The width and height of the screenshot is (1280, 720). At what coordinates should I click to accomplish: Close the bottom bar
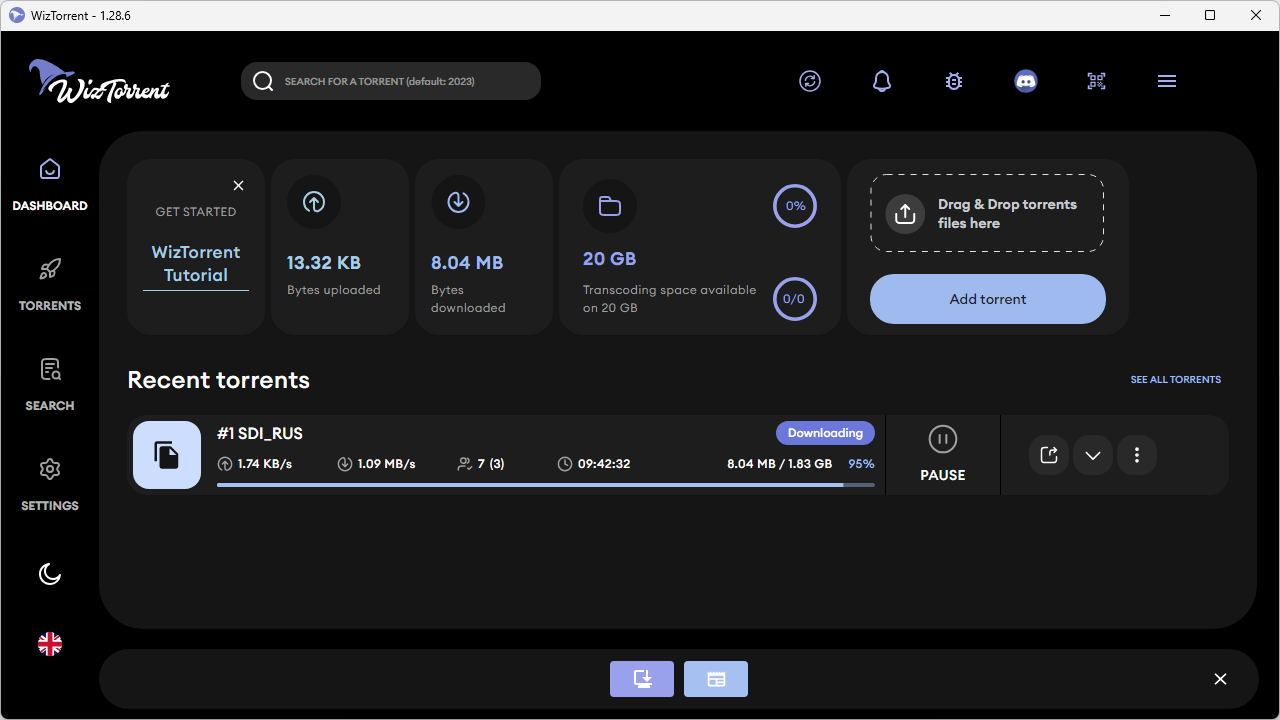[x=1220, y=679]
